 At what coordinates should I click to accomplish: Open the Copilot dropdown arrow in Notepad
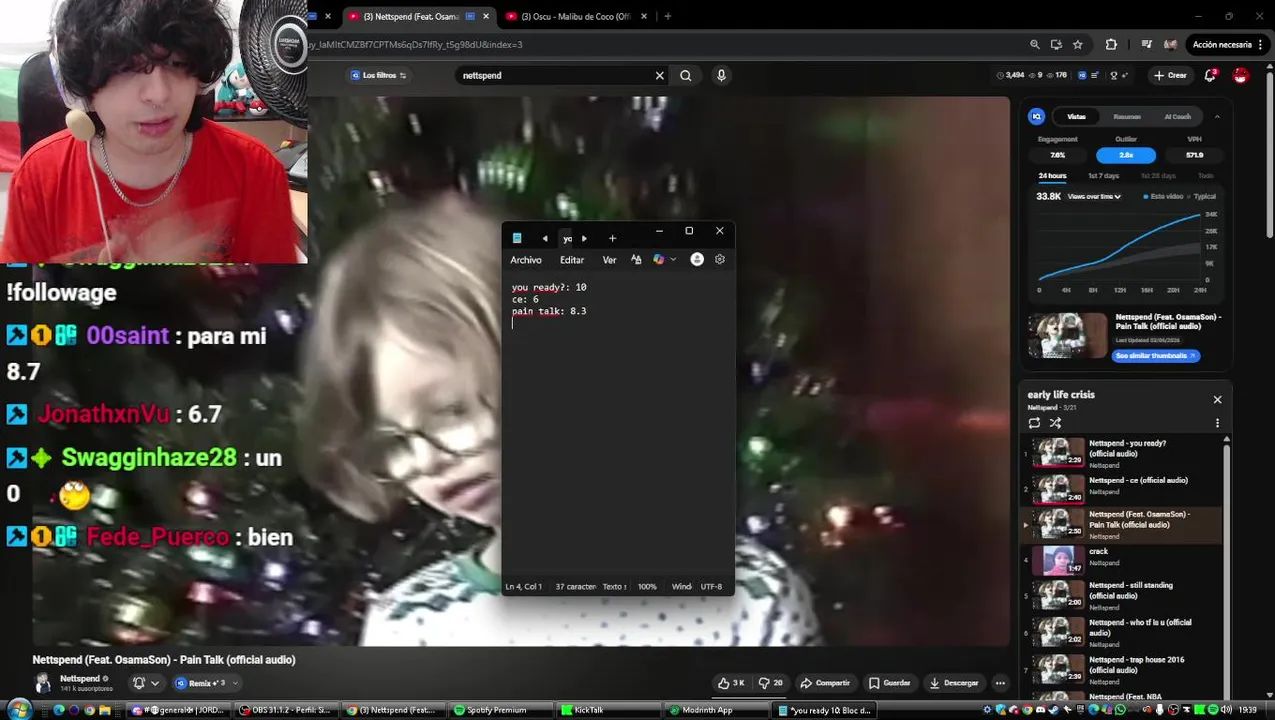tap(673, 259)
